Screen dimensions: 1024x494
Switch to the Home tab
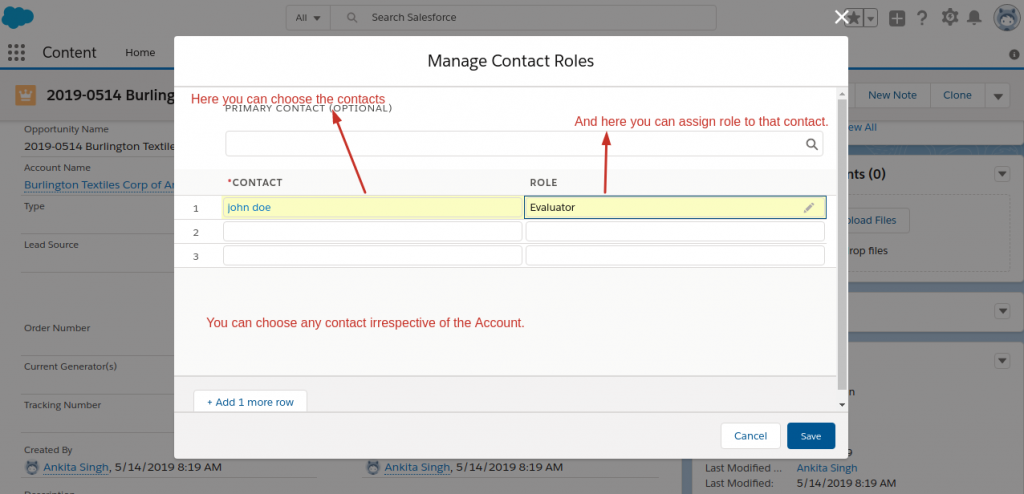tap(140, 53)
